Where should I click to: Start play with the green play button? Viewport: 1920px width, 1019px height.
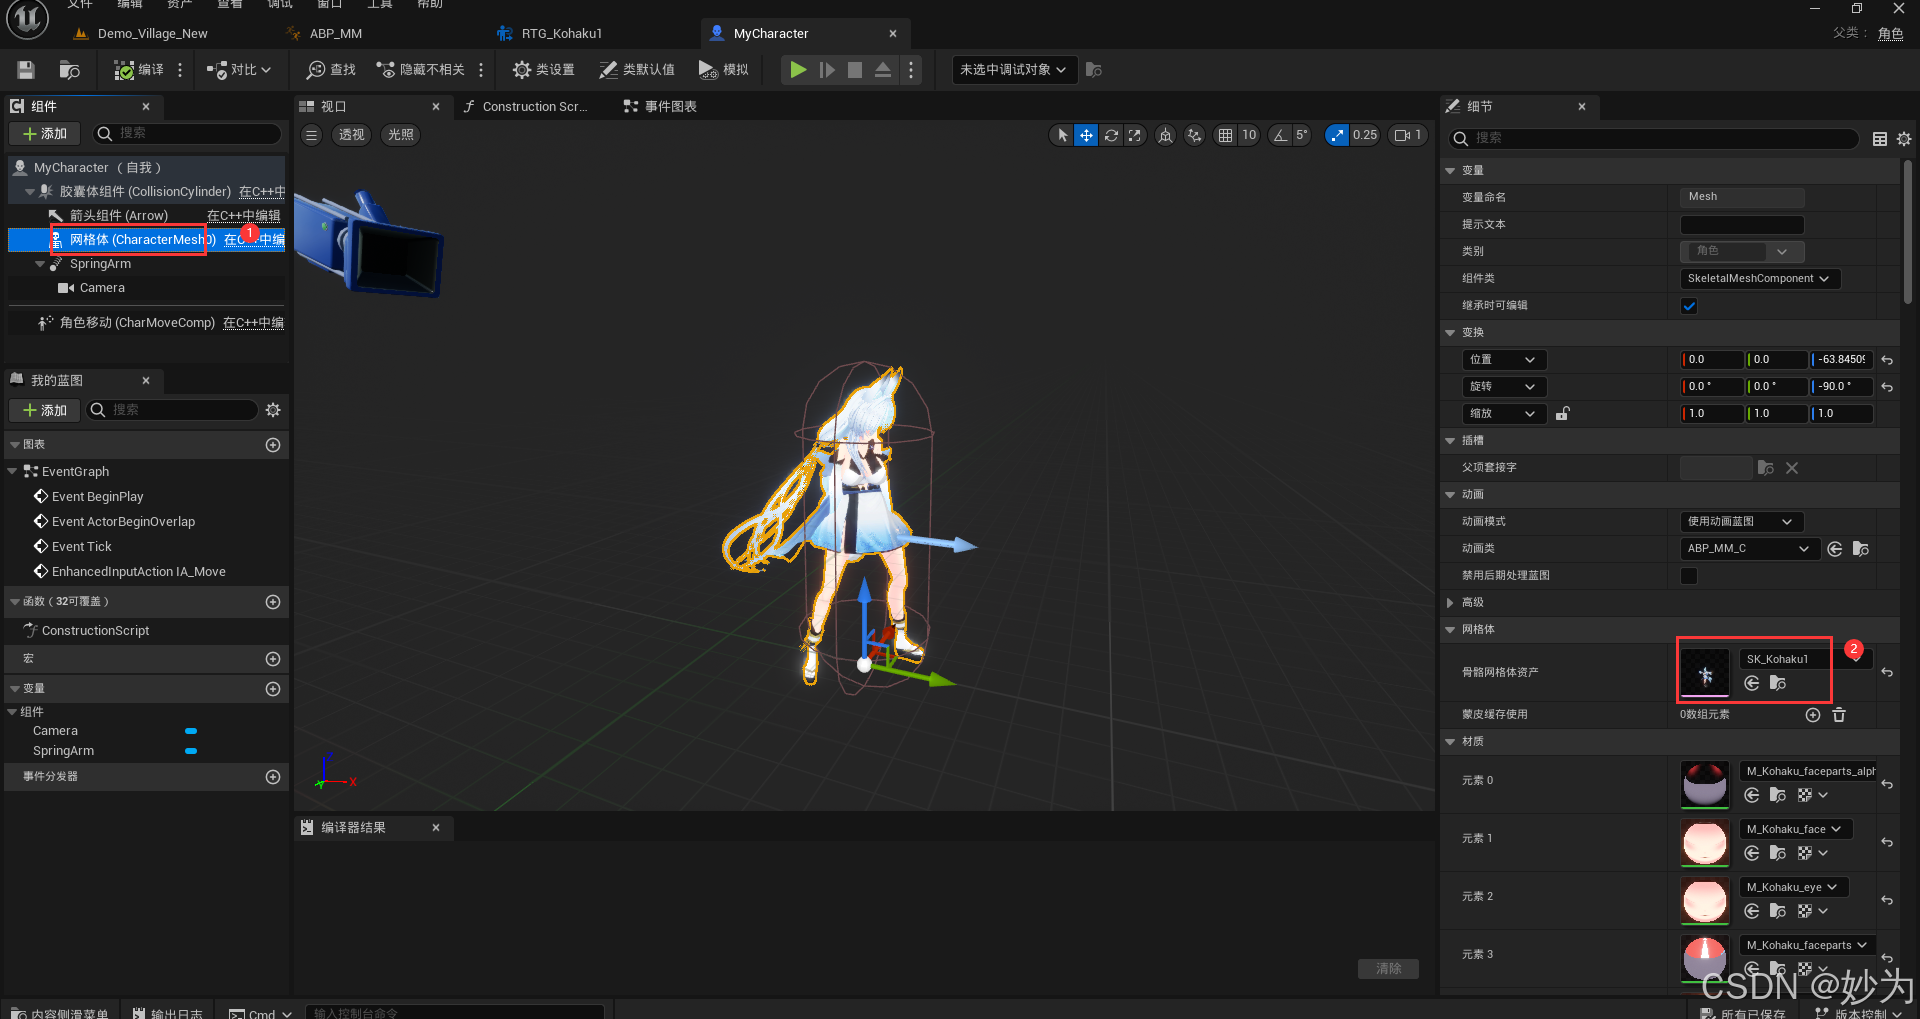click(x=798, y=70)
